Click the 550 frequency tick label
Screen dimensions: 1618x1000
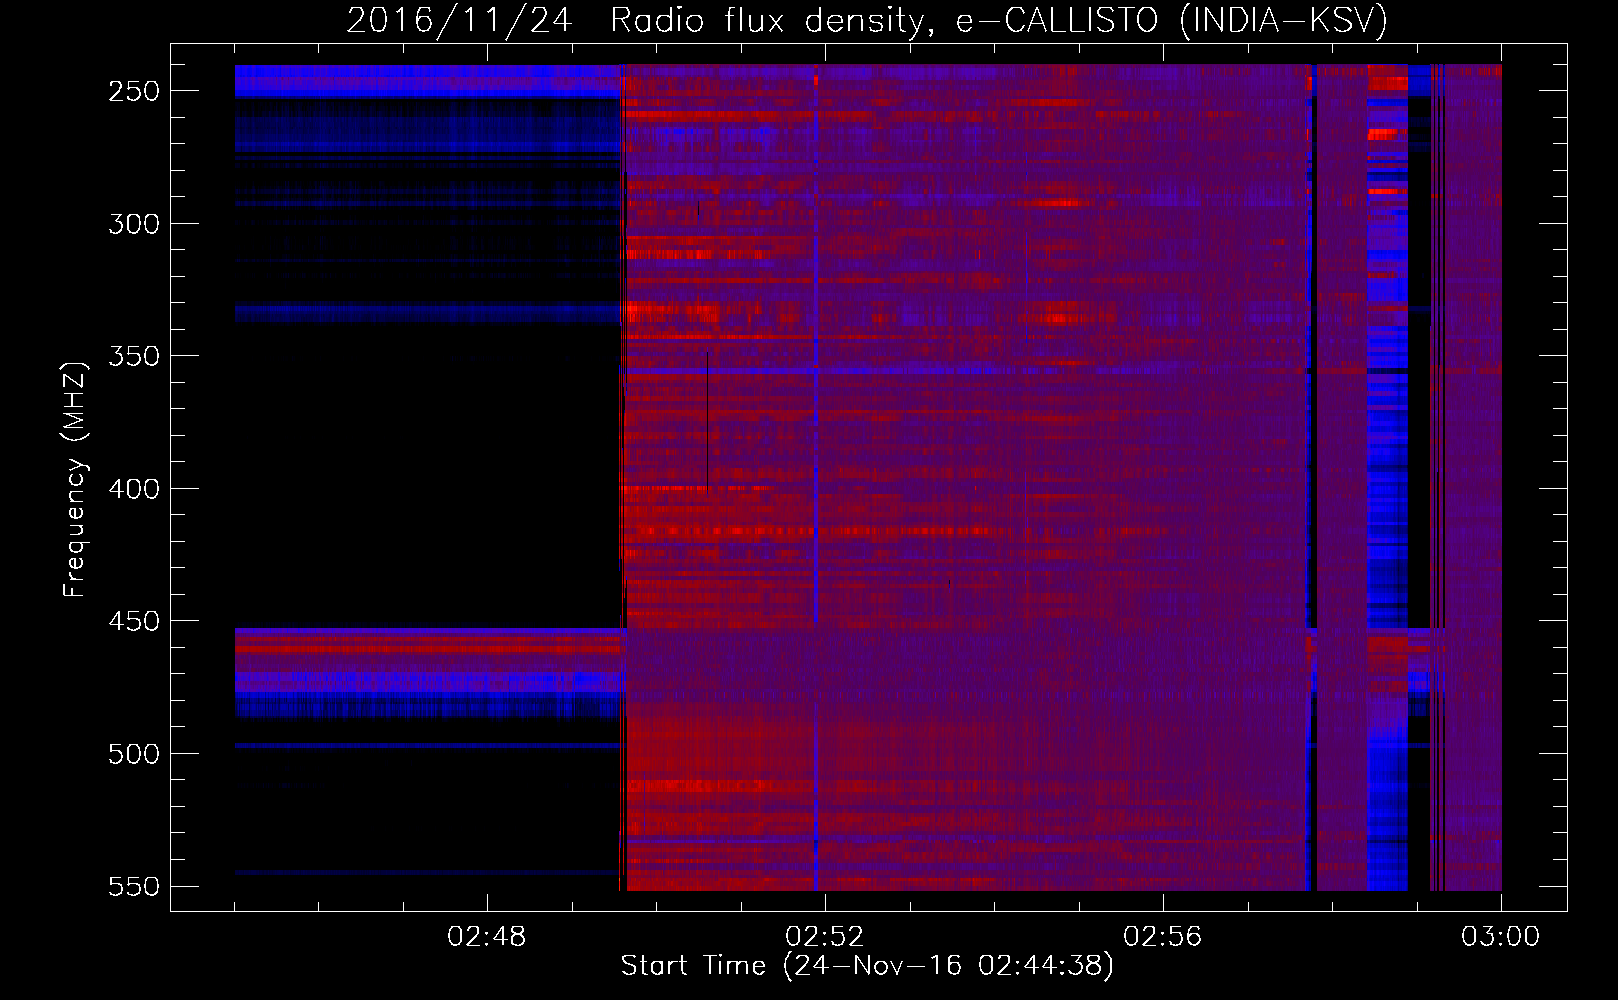(x=133, y=887)
